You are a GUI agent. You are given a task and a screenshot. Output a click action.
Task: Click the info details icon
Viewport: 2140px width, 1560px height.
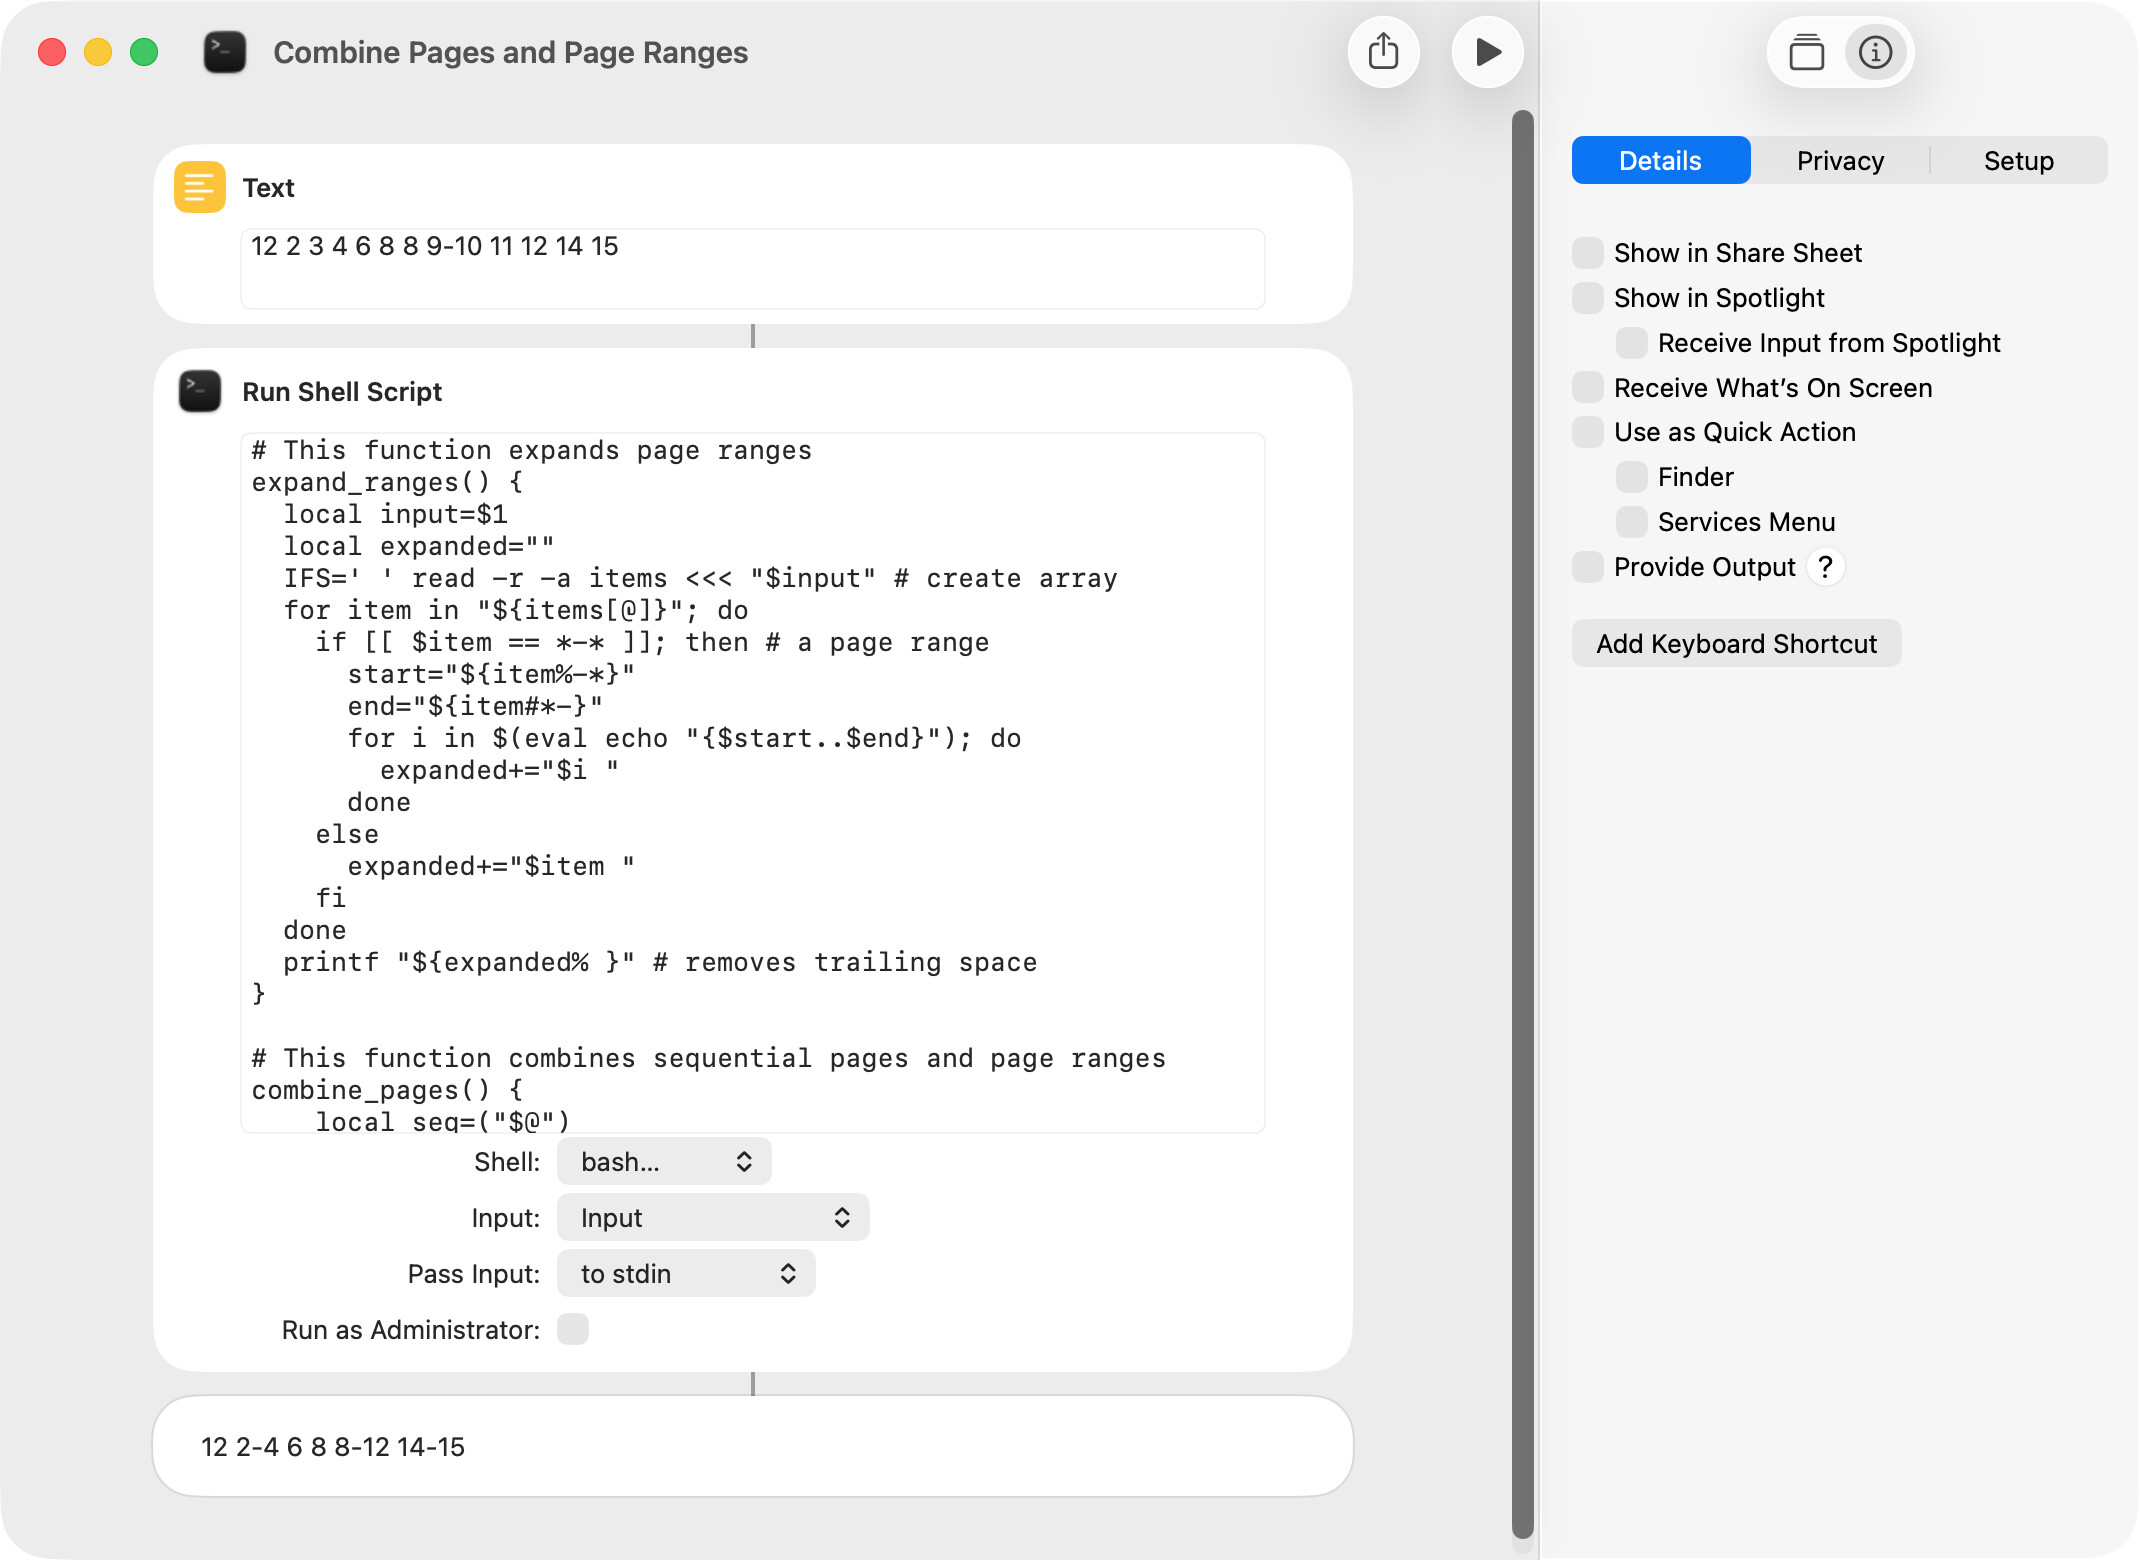(x=1875, y=52)
